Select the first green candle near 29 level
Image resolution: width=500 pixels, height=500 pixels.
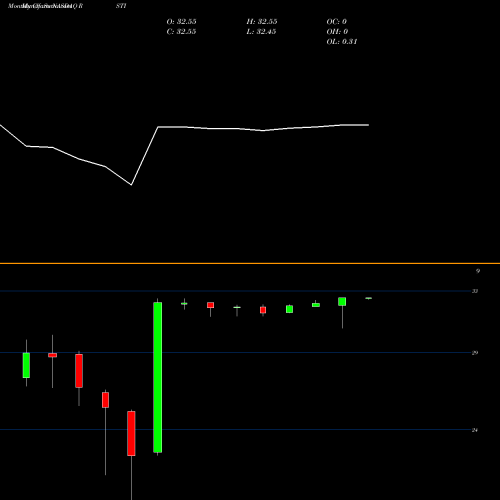[26, 365]
